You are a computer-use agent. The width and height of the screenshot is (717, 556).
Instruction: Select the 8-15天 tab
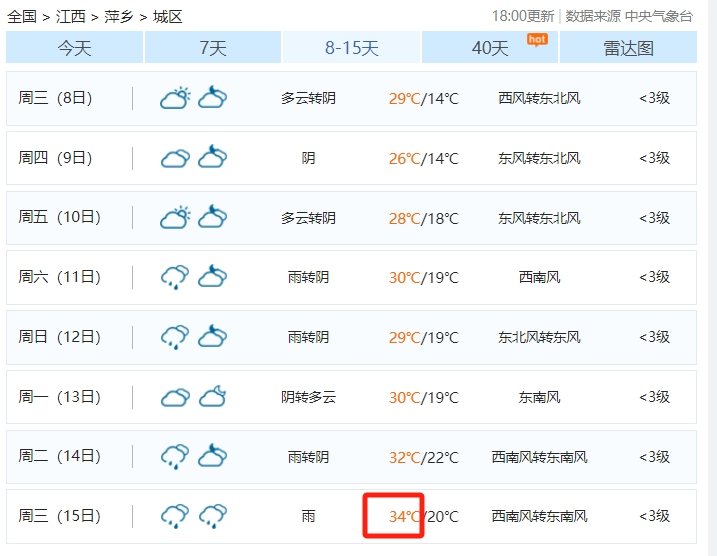tap(352, 48)
